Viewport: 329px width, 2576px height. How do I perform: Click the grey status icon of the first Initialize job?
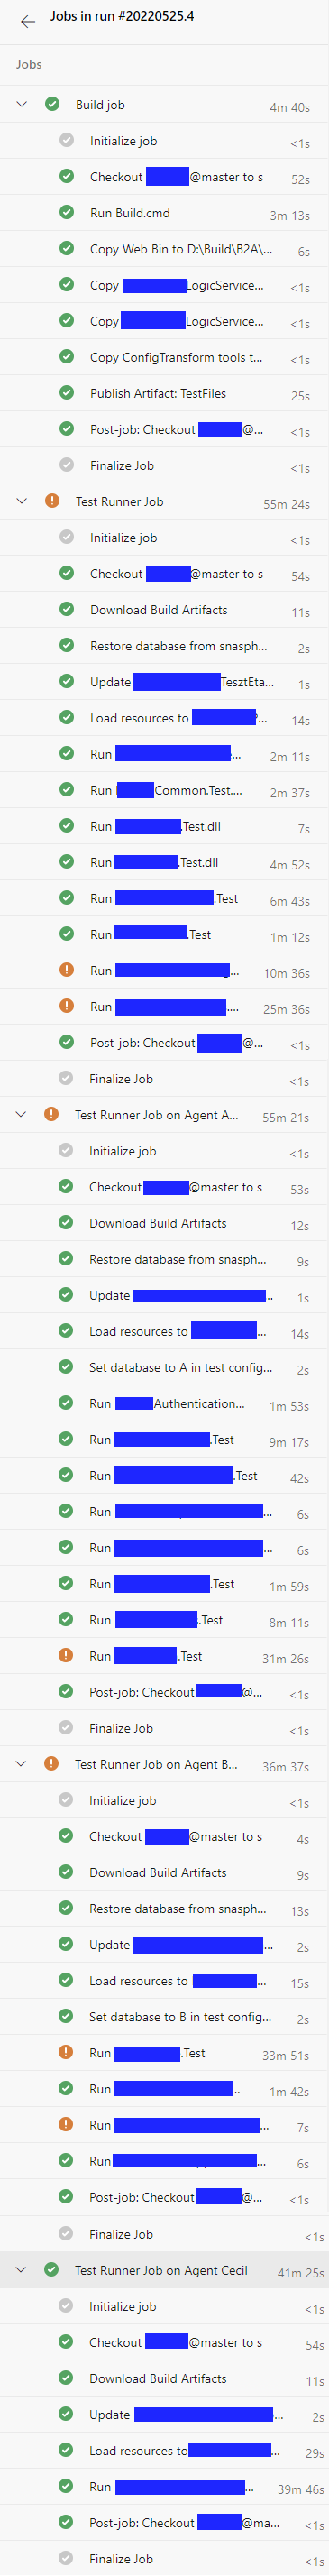pyautogui.click(x=66, y=140)
